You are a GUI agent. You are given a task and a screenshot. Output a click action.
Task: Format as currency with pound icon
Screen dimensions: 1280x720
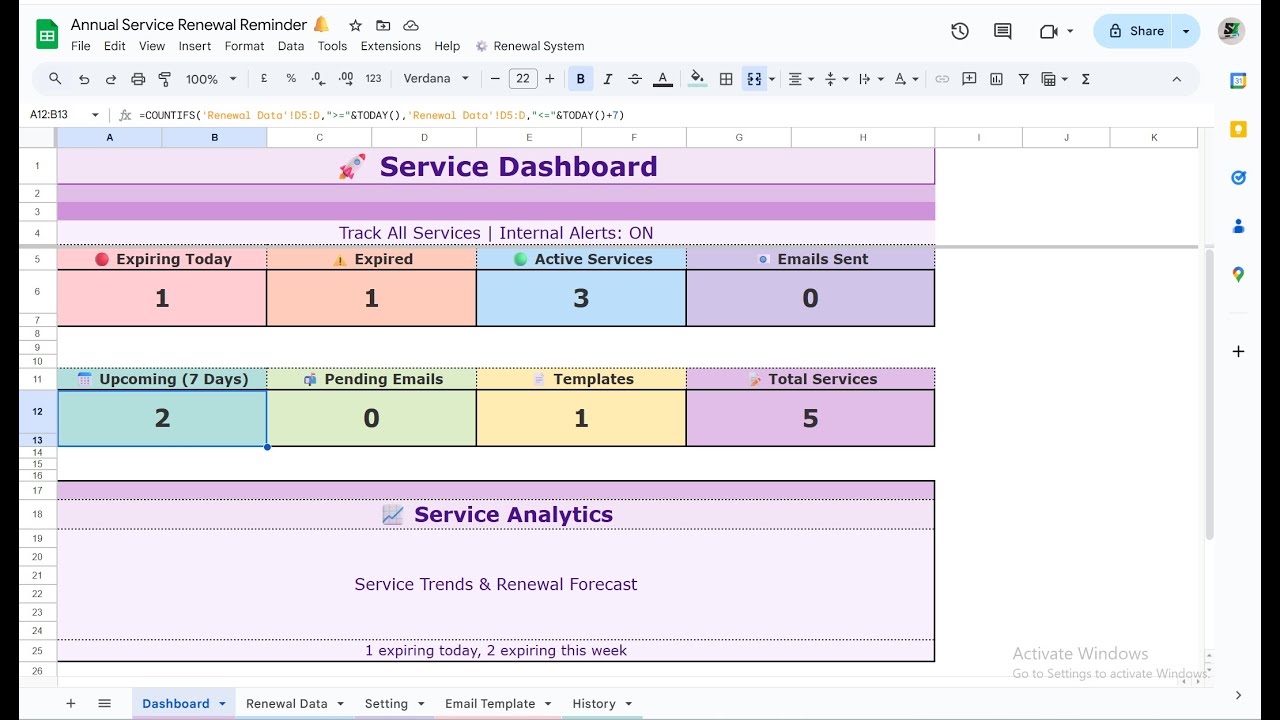coord(264,79)
